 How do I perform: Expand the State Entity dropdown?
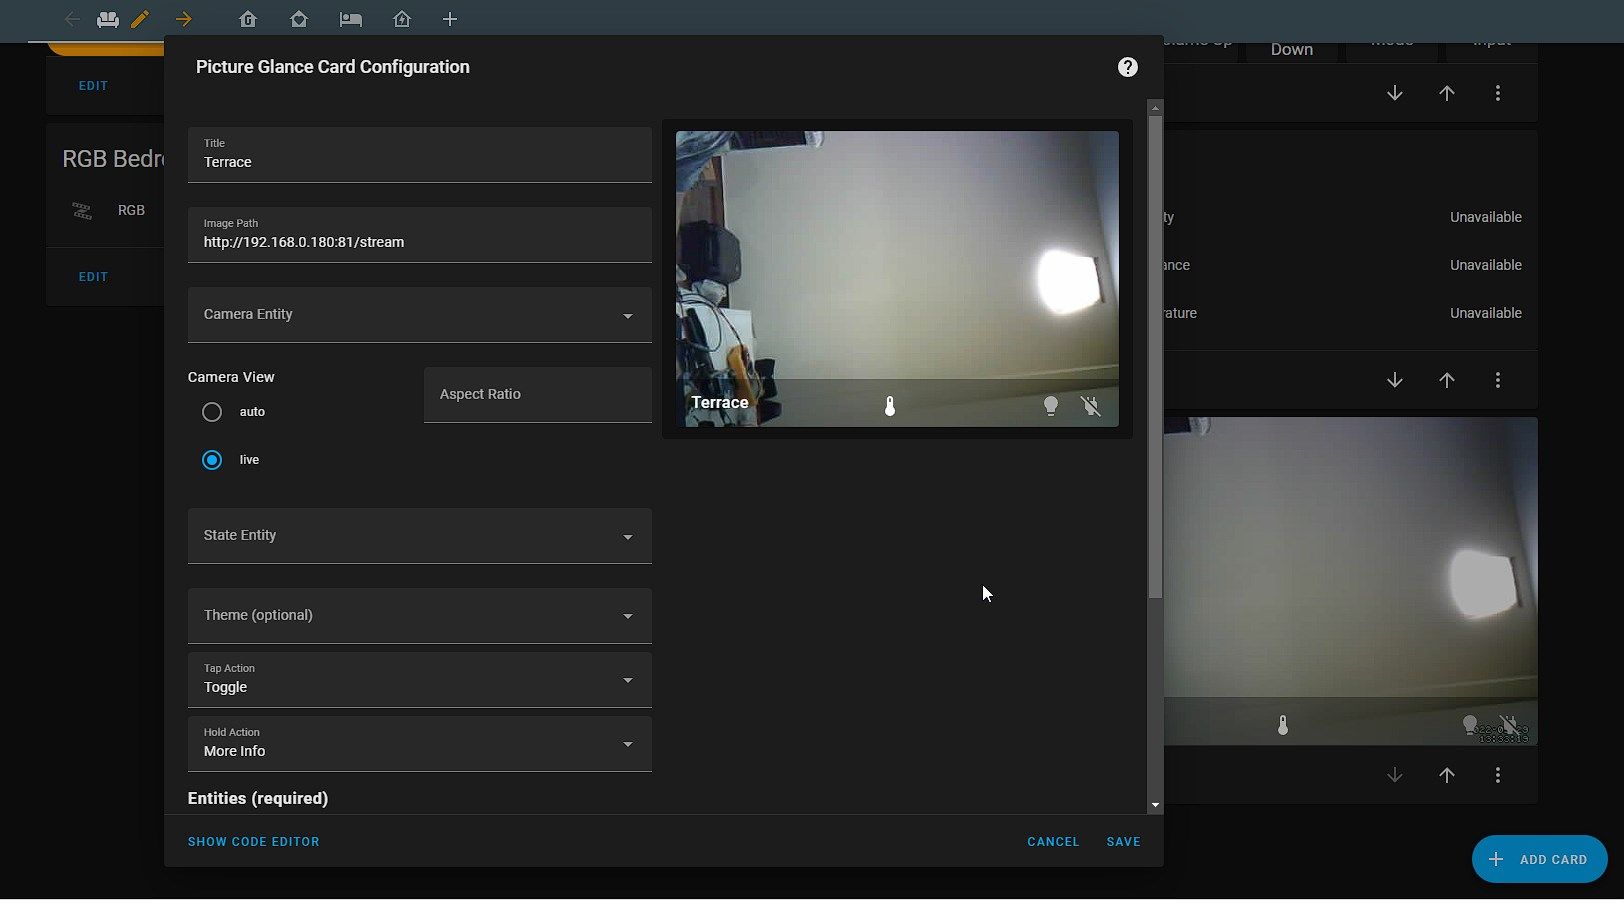[419, 536]
